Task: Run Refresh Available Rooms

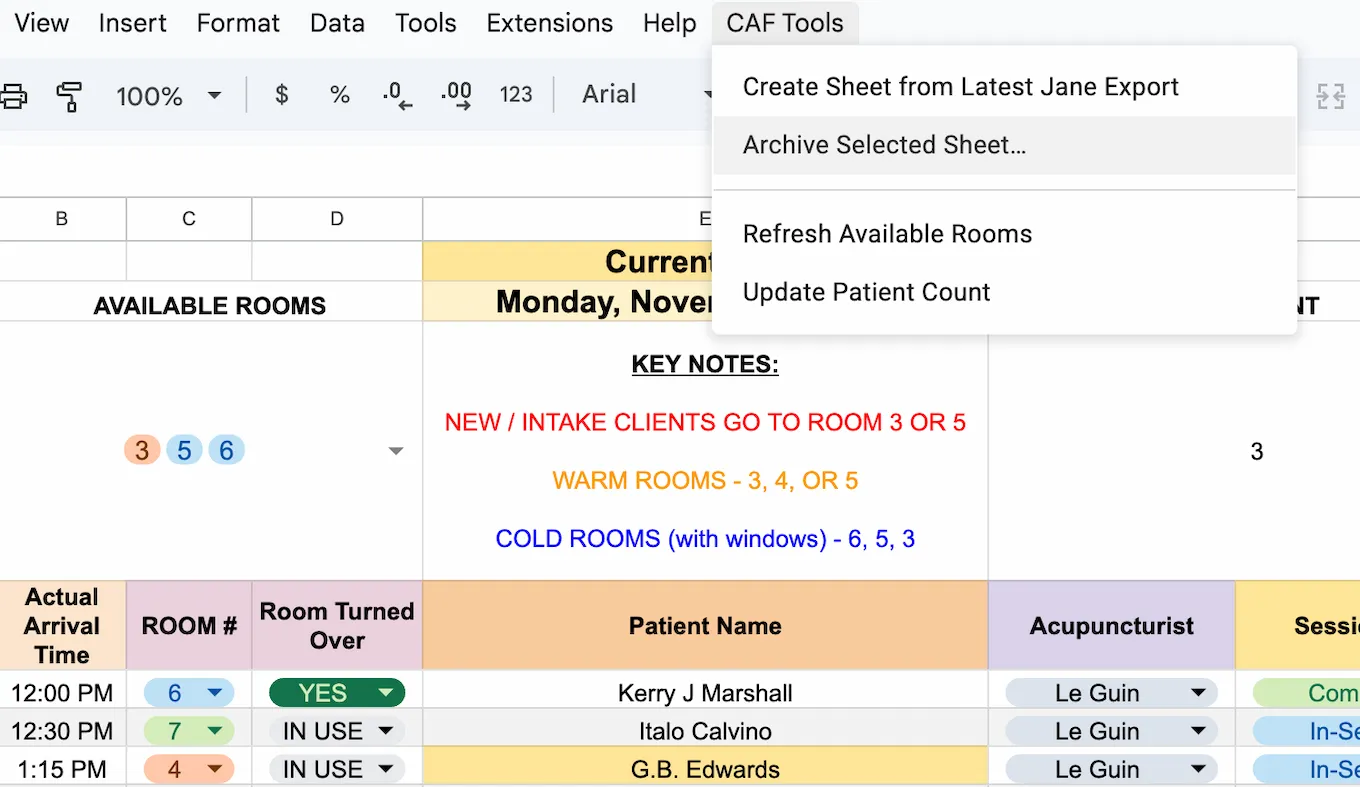Action: (x=887, y=233)
